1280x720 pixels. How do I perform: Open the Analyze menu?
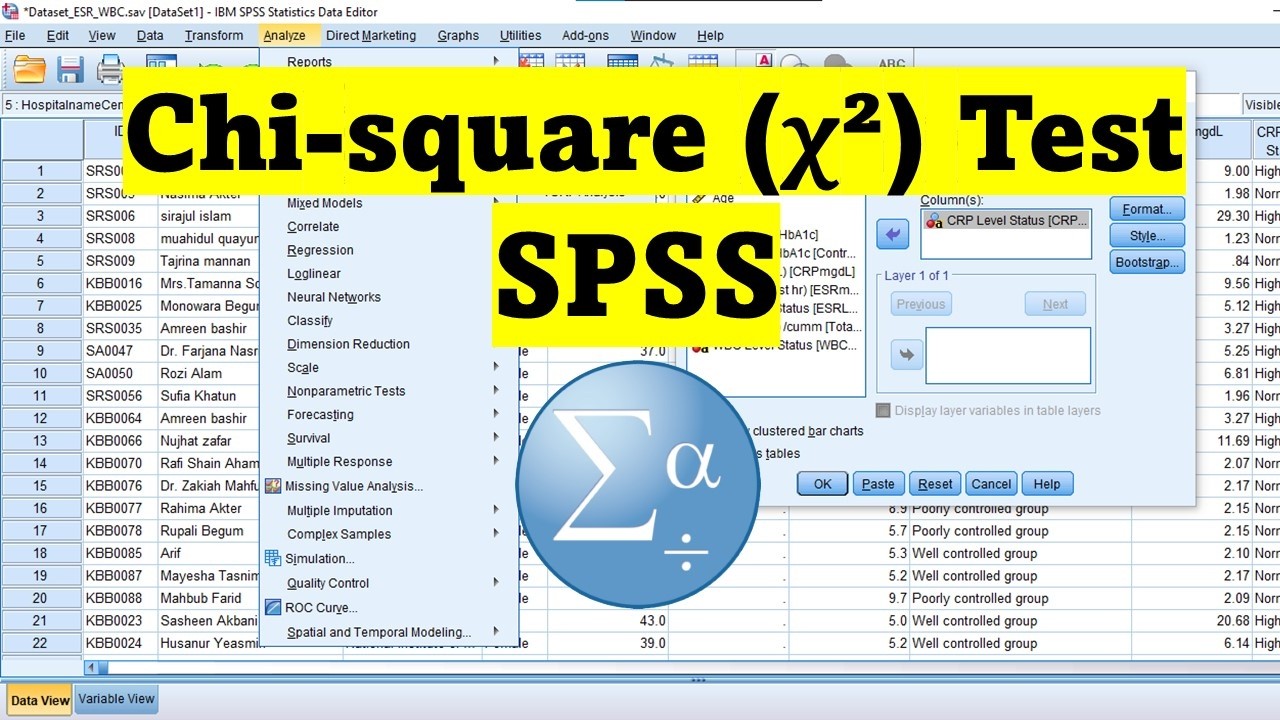click(285, 35)
